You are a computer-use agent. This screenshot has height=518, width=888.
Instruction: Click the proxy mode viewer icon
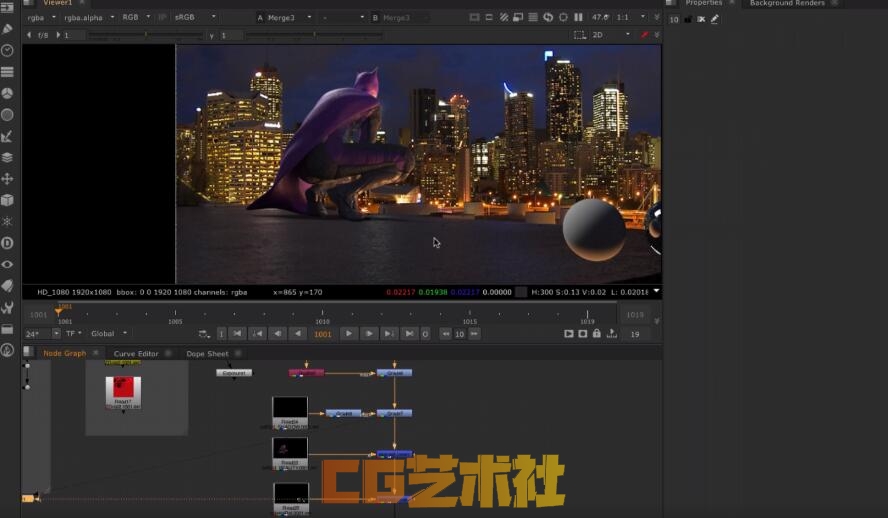click(518, 18)
